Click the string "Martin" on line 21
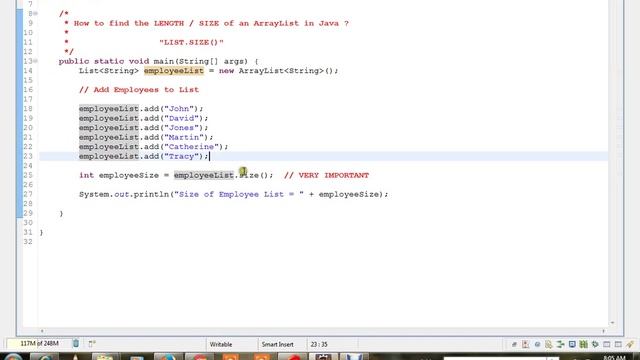This screenshot has height=360, width=640. click(x=184, y=137)
